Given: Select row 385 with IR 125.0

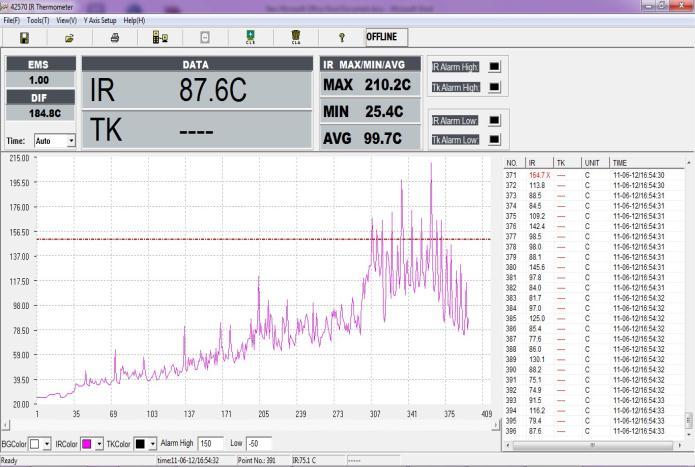Looking at the screenshot, I should (x=593, y=319).
